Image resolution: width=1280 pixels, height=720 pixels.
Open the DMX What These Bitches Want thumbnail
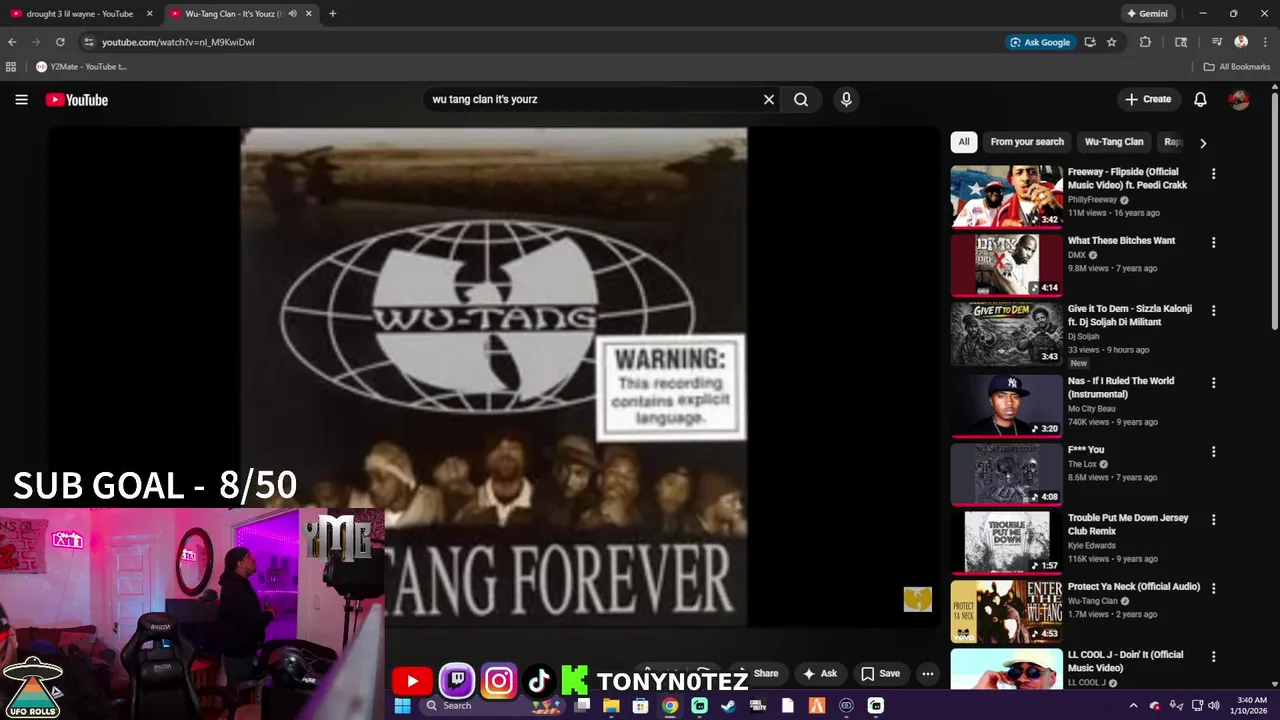tap(1006, 265)
